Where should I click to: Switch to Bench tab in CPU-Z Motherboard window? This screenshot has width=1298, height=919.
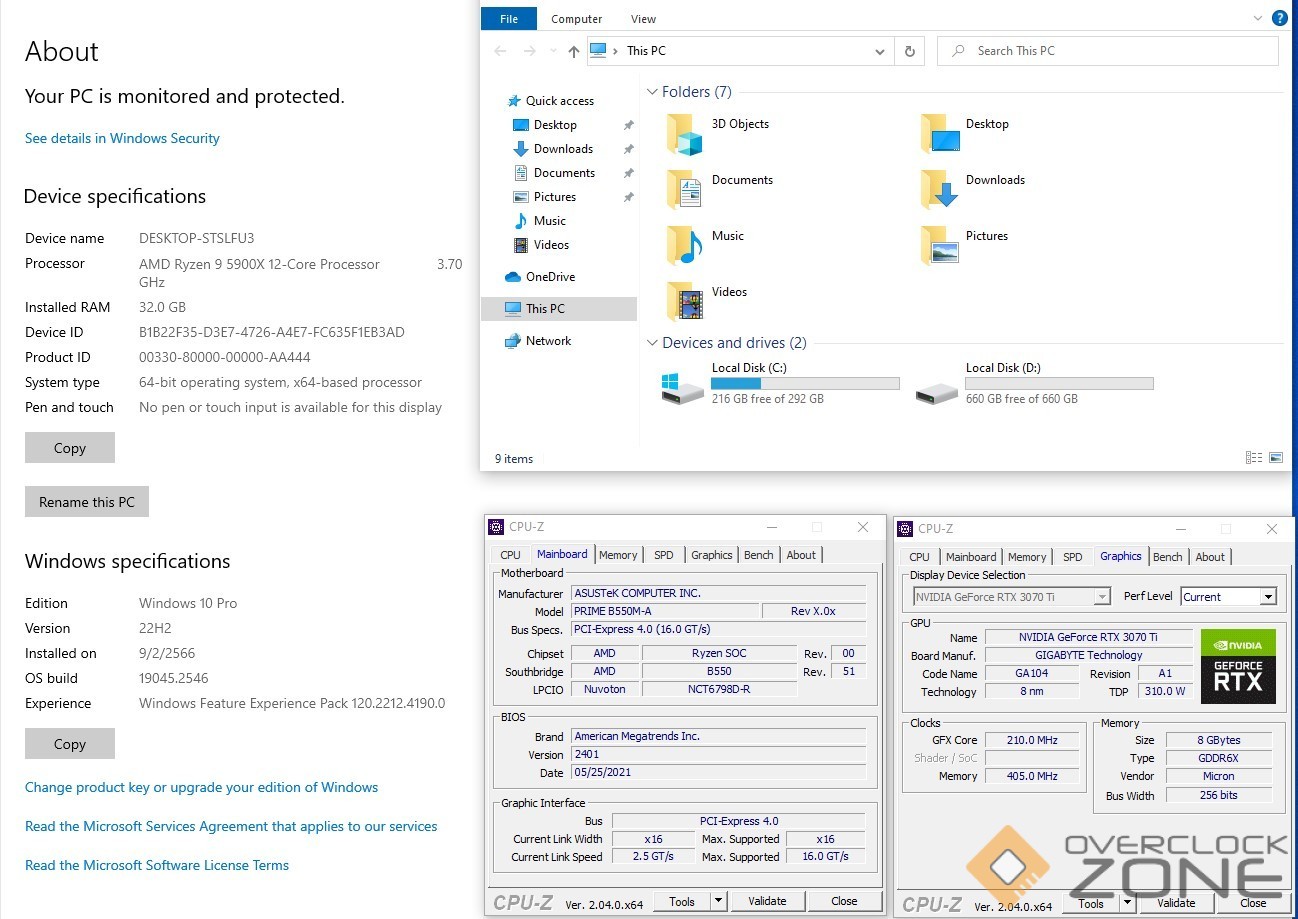pyautogui.click(x=759, y=555)
